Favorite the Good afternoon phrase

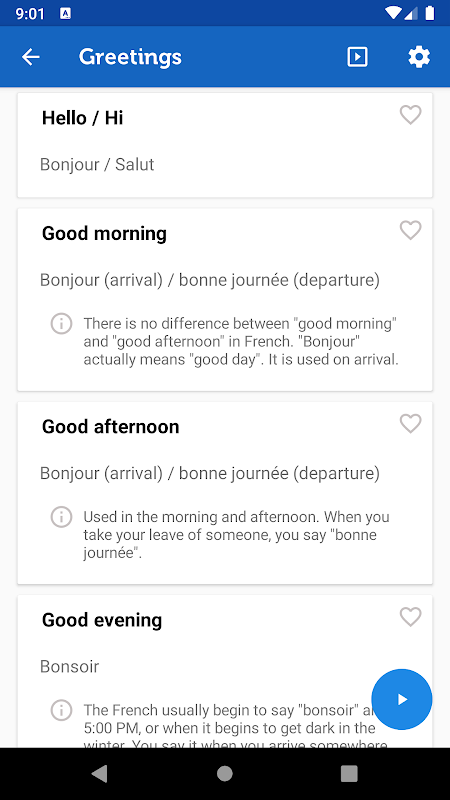click(x=410, y=423)
